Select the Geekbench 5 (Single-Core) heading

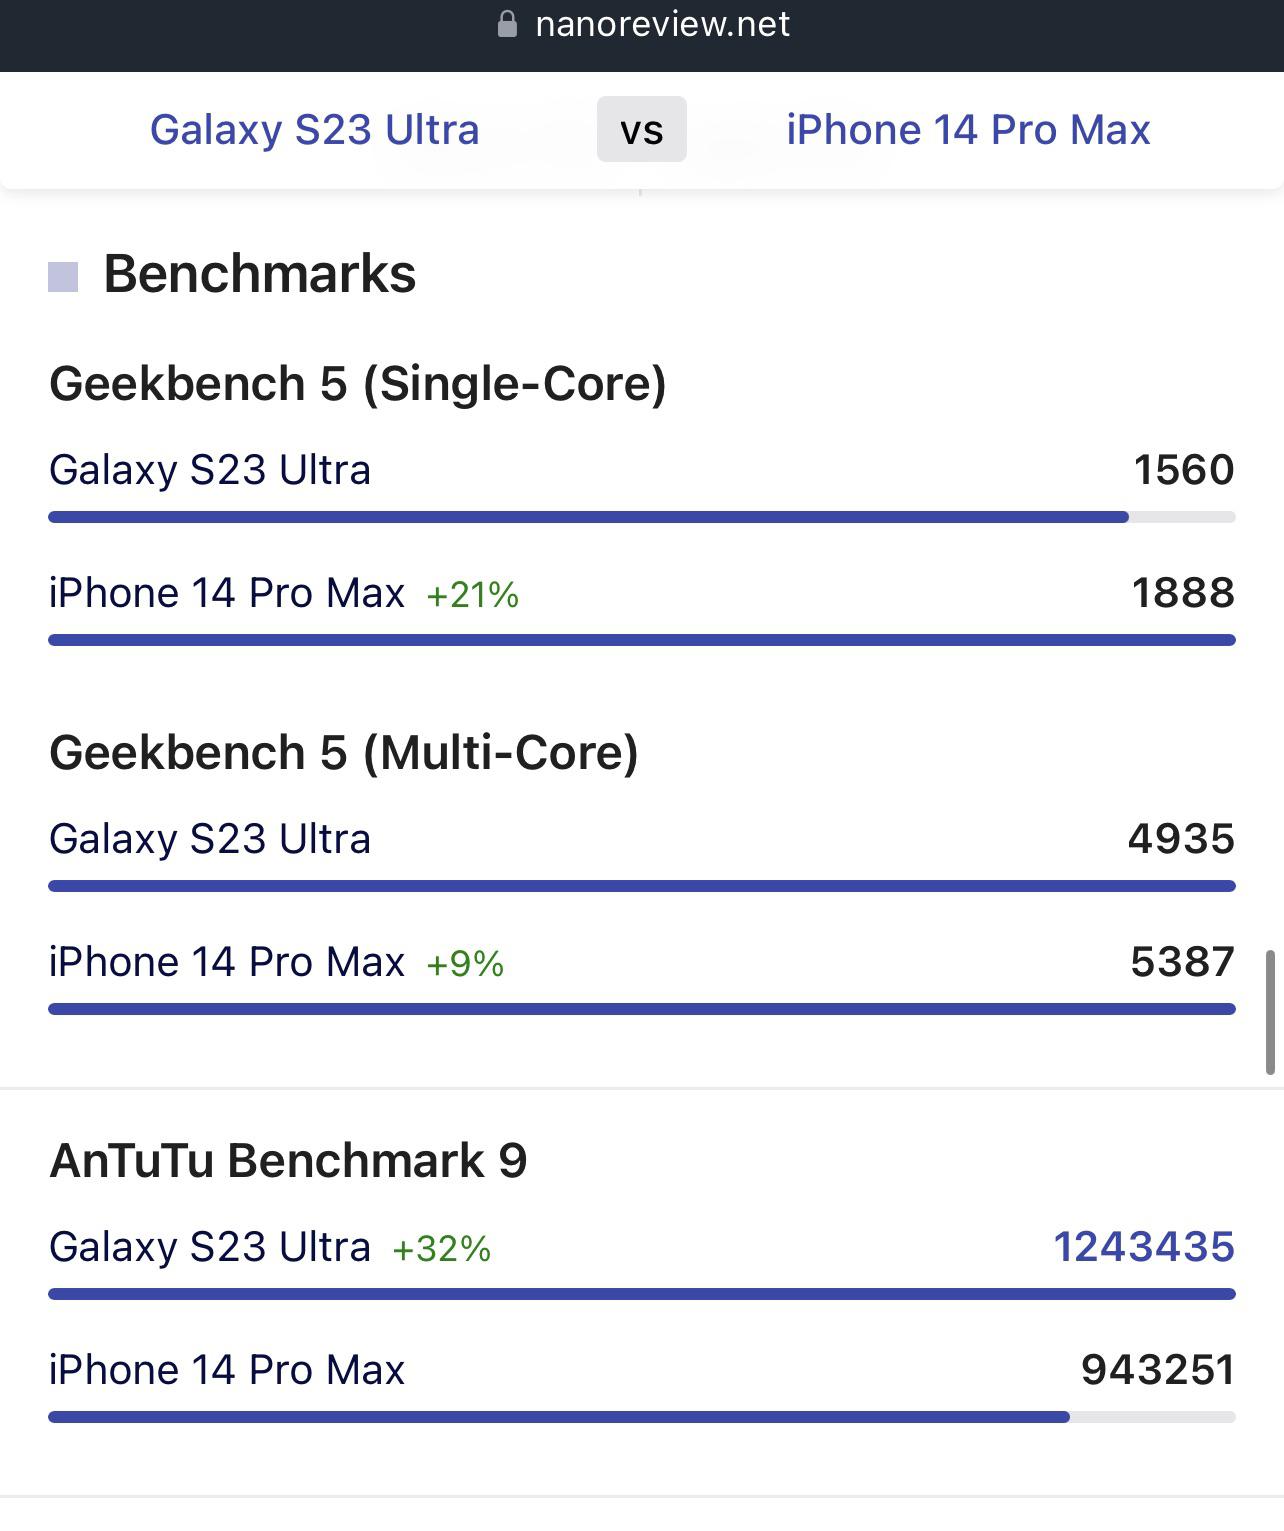coord(358,384)
